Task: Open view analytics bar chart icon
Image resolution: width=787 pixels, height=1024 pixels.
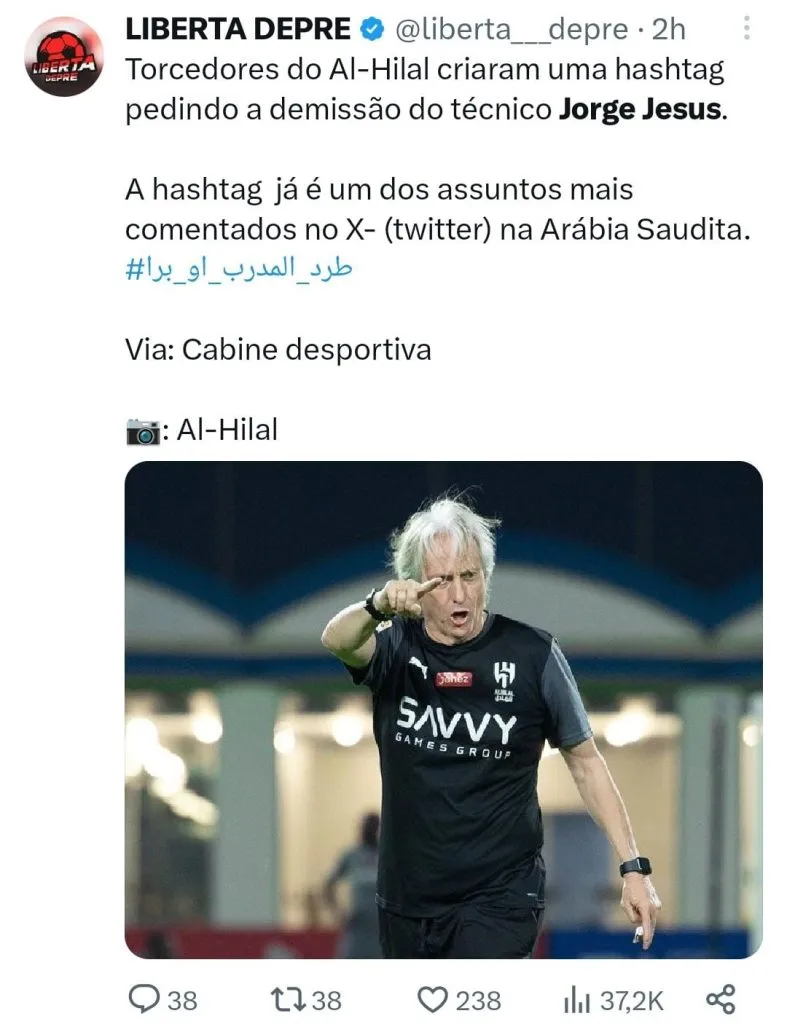Action: (x=577, y=1000)
